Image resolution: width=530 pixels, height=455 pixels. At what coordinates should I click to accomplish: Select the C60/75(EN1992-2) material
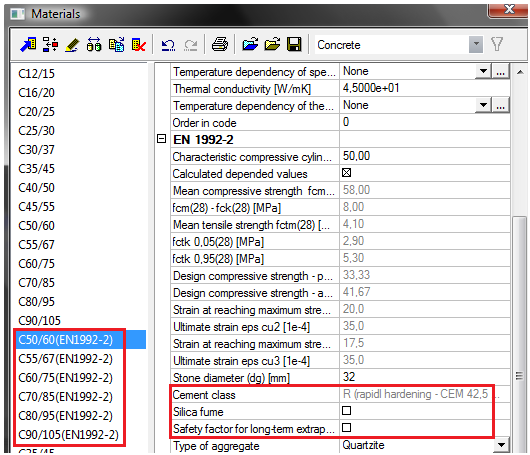(x=66, y=378)
